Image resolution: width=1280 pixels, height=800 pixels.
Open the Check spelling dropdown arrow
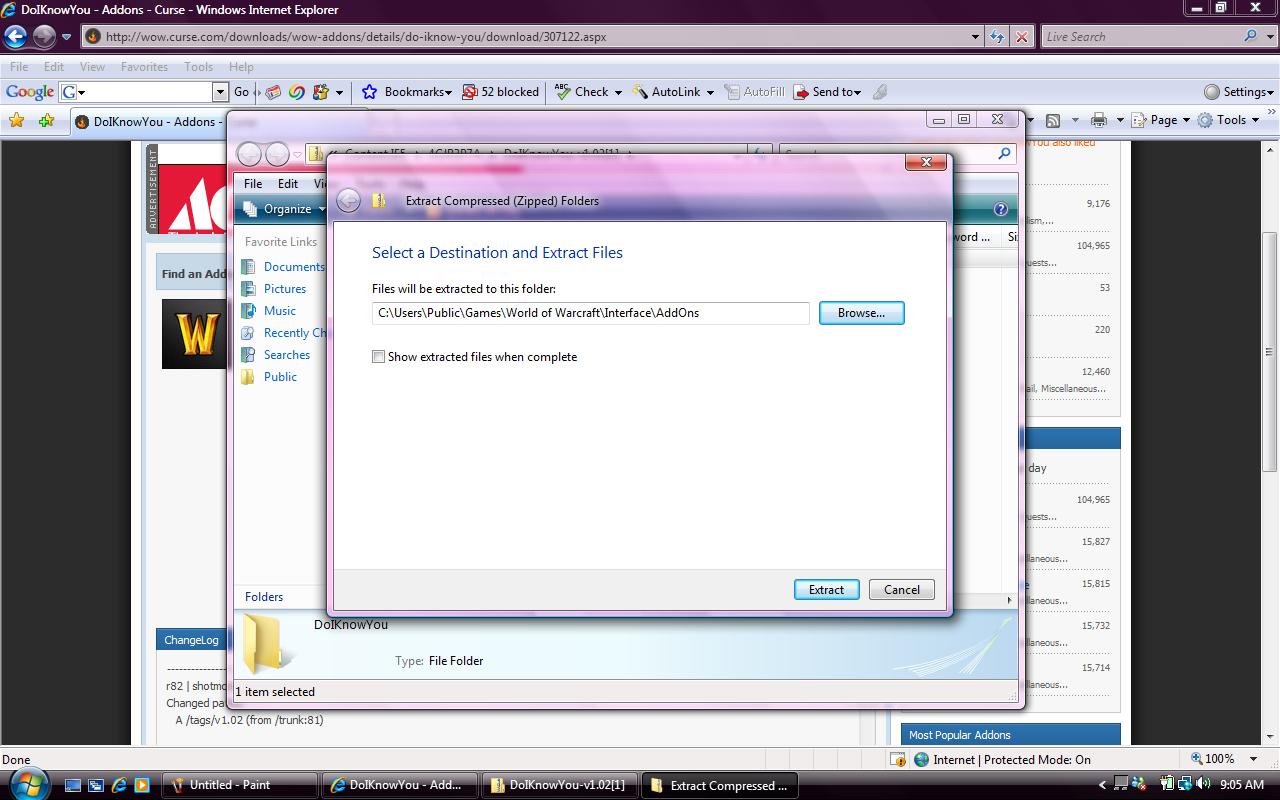[617, 92]
